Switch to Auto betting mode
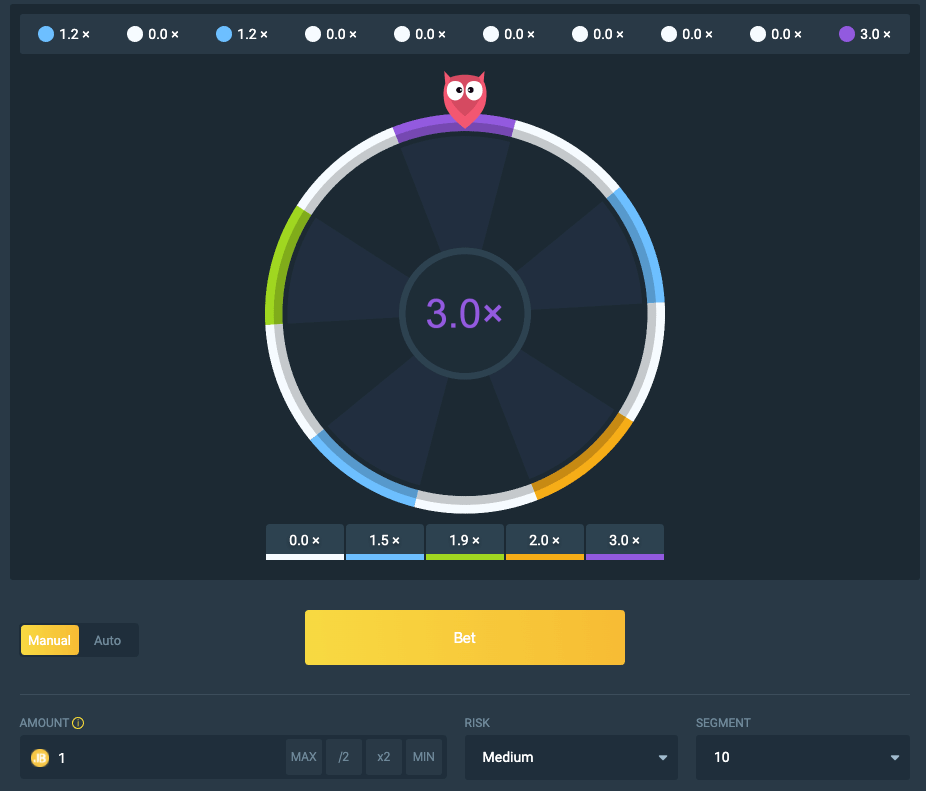Screen dimensions: 926x791 tap(107, 640)
